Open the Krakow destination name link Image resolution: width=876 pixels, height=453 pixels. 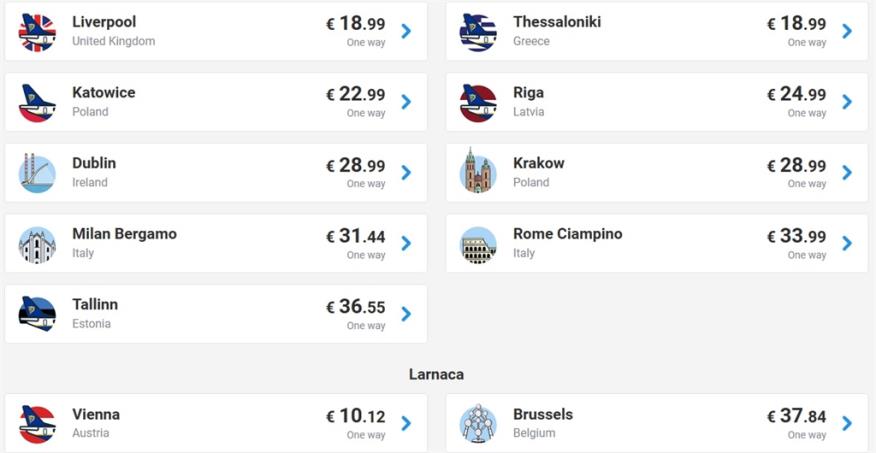point(538,163)
